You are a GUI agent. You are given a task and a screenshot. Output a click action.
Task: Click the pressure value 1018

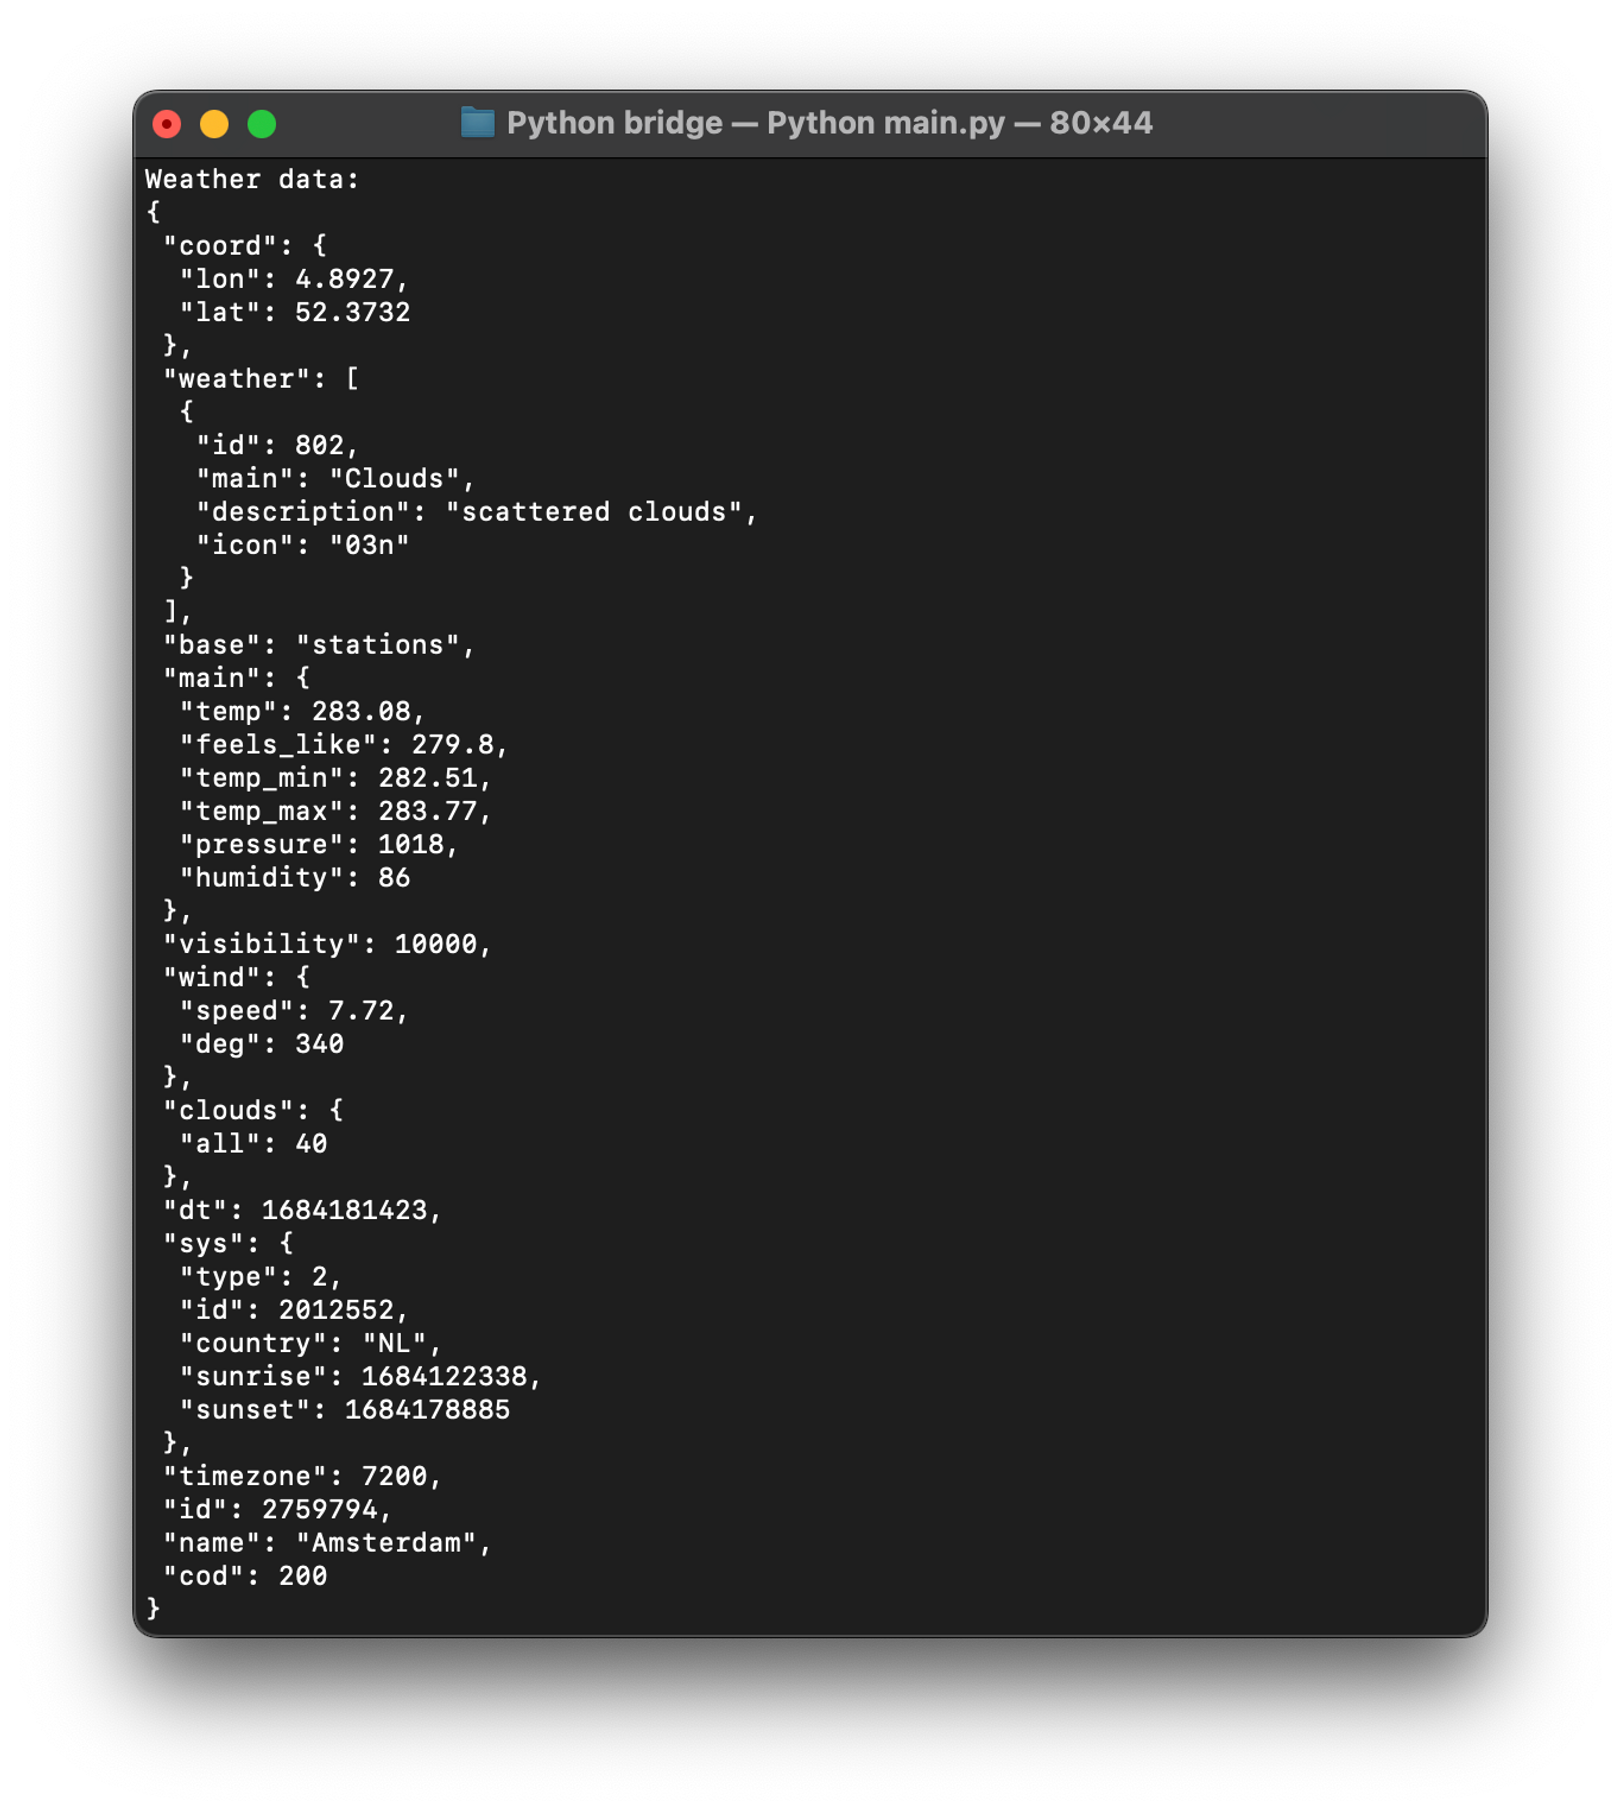click(x=410, y=844)
